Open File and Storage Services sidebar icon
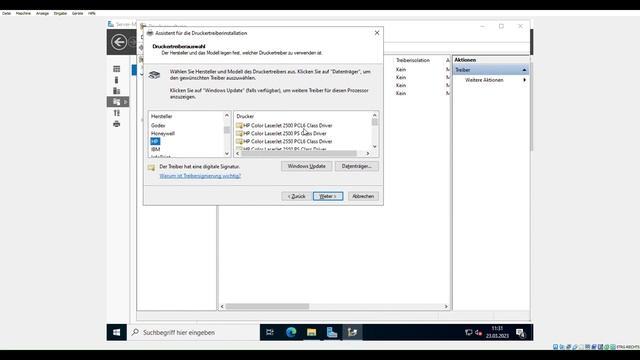Image resolution: width=640 pixels, height=360 pixels. [x=117, y=102]
